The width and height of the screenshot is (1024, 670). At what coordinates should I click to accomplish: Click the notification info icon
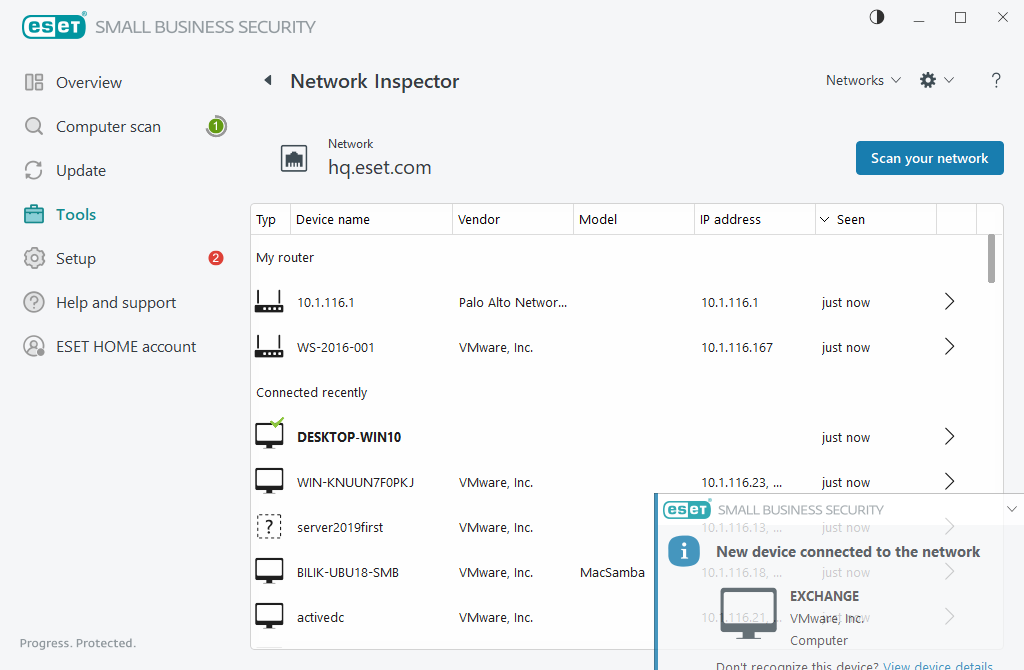(x=684, y=552)
